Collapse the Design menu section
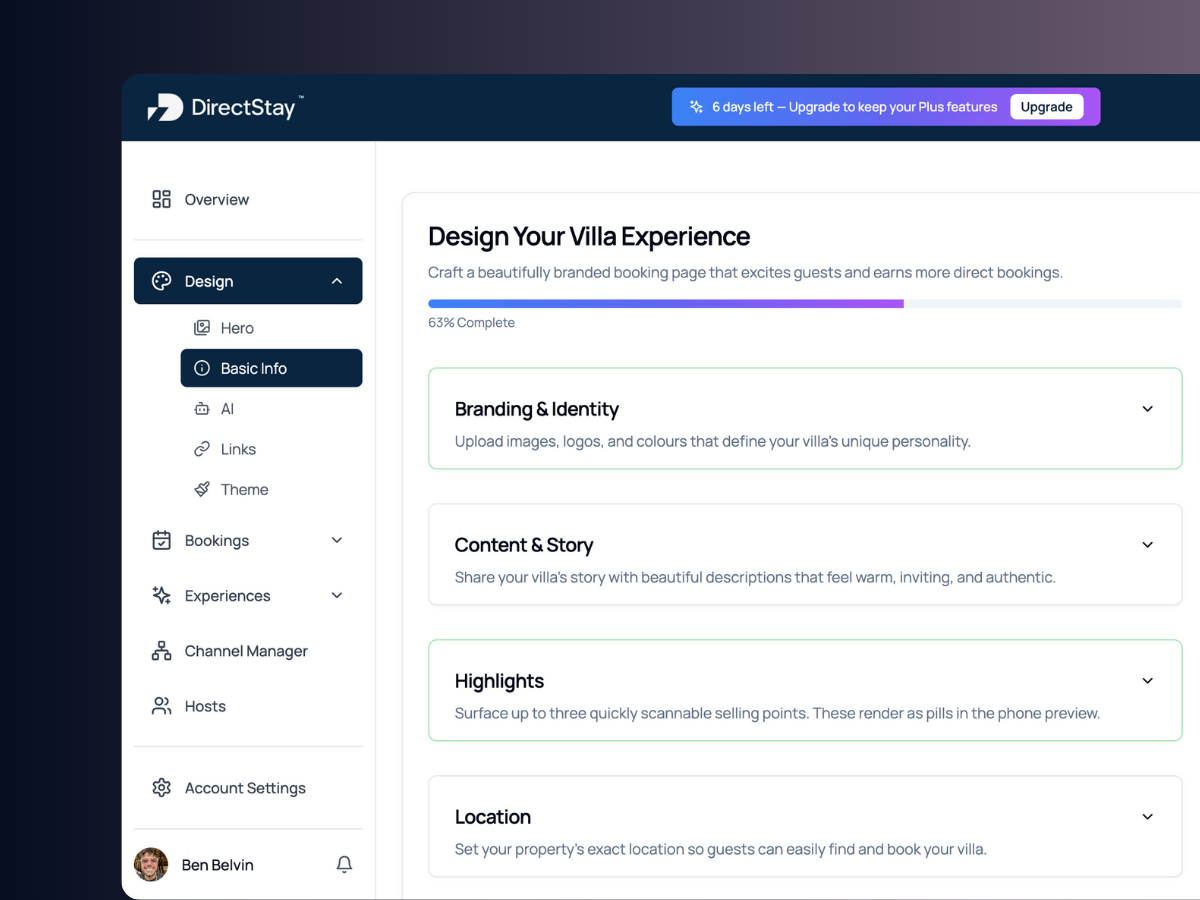 (x=337, y=281)
